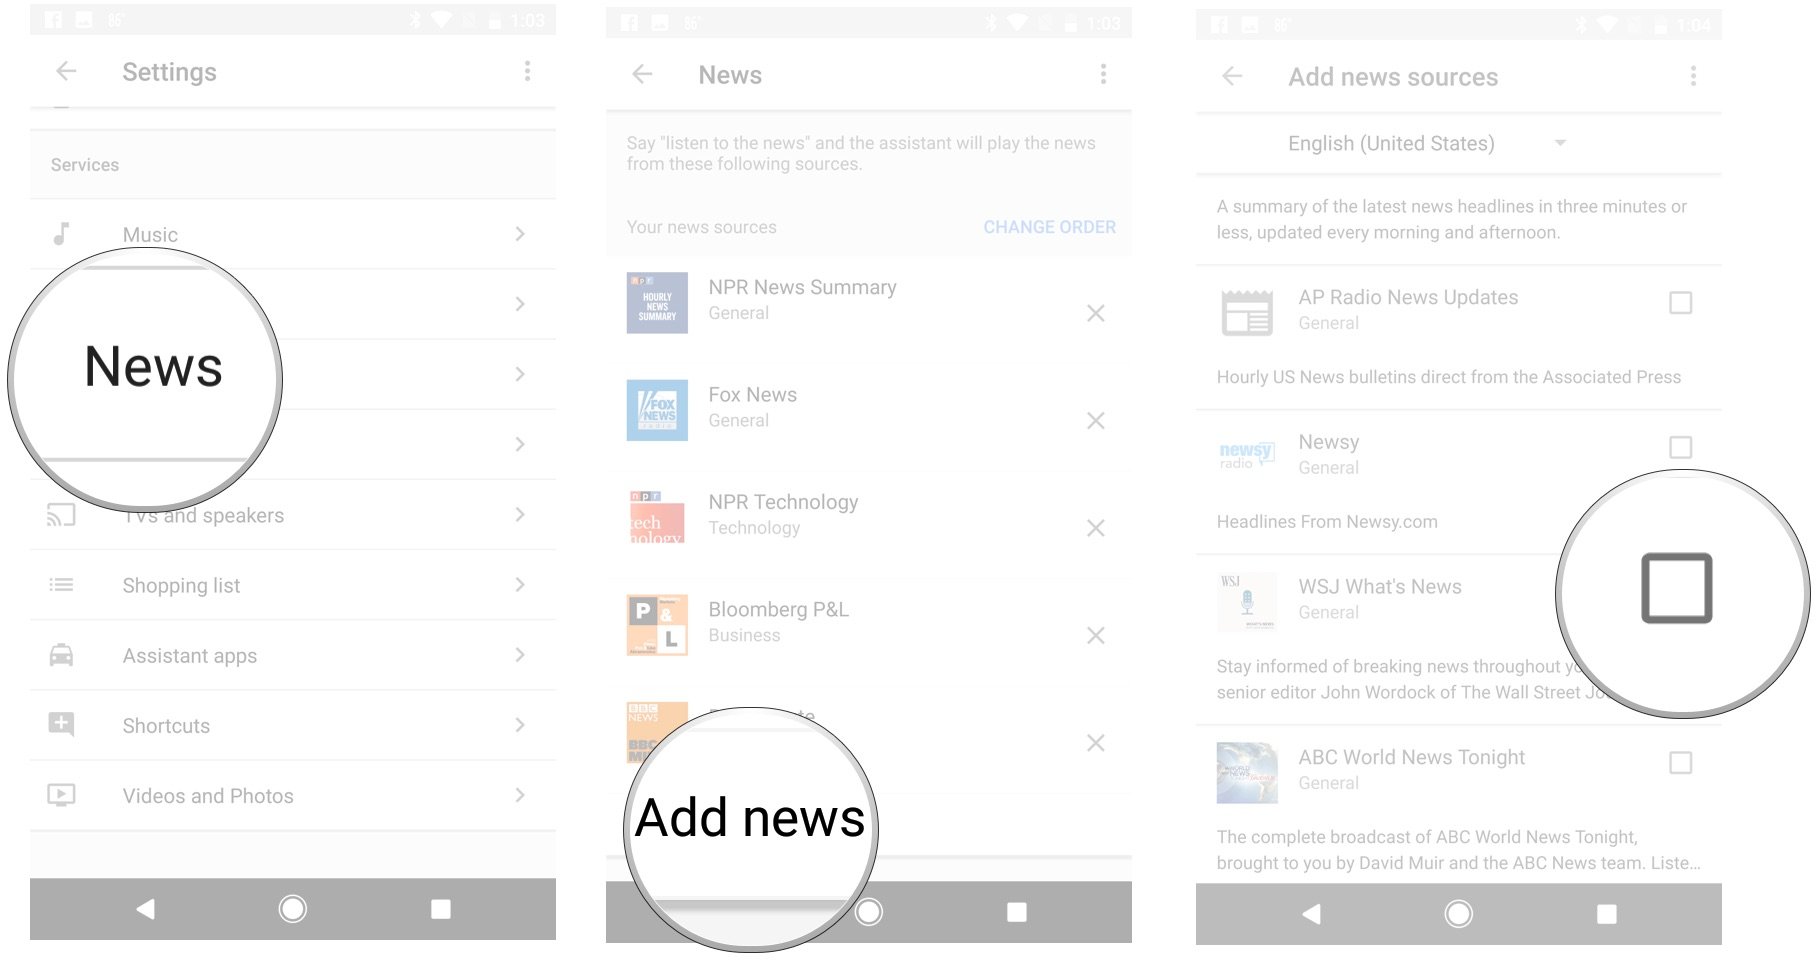Viewport: 1818px width, 960px height.
Task: Tap the Videos and Photos play icon
Action: pos(61,795)
